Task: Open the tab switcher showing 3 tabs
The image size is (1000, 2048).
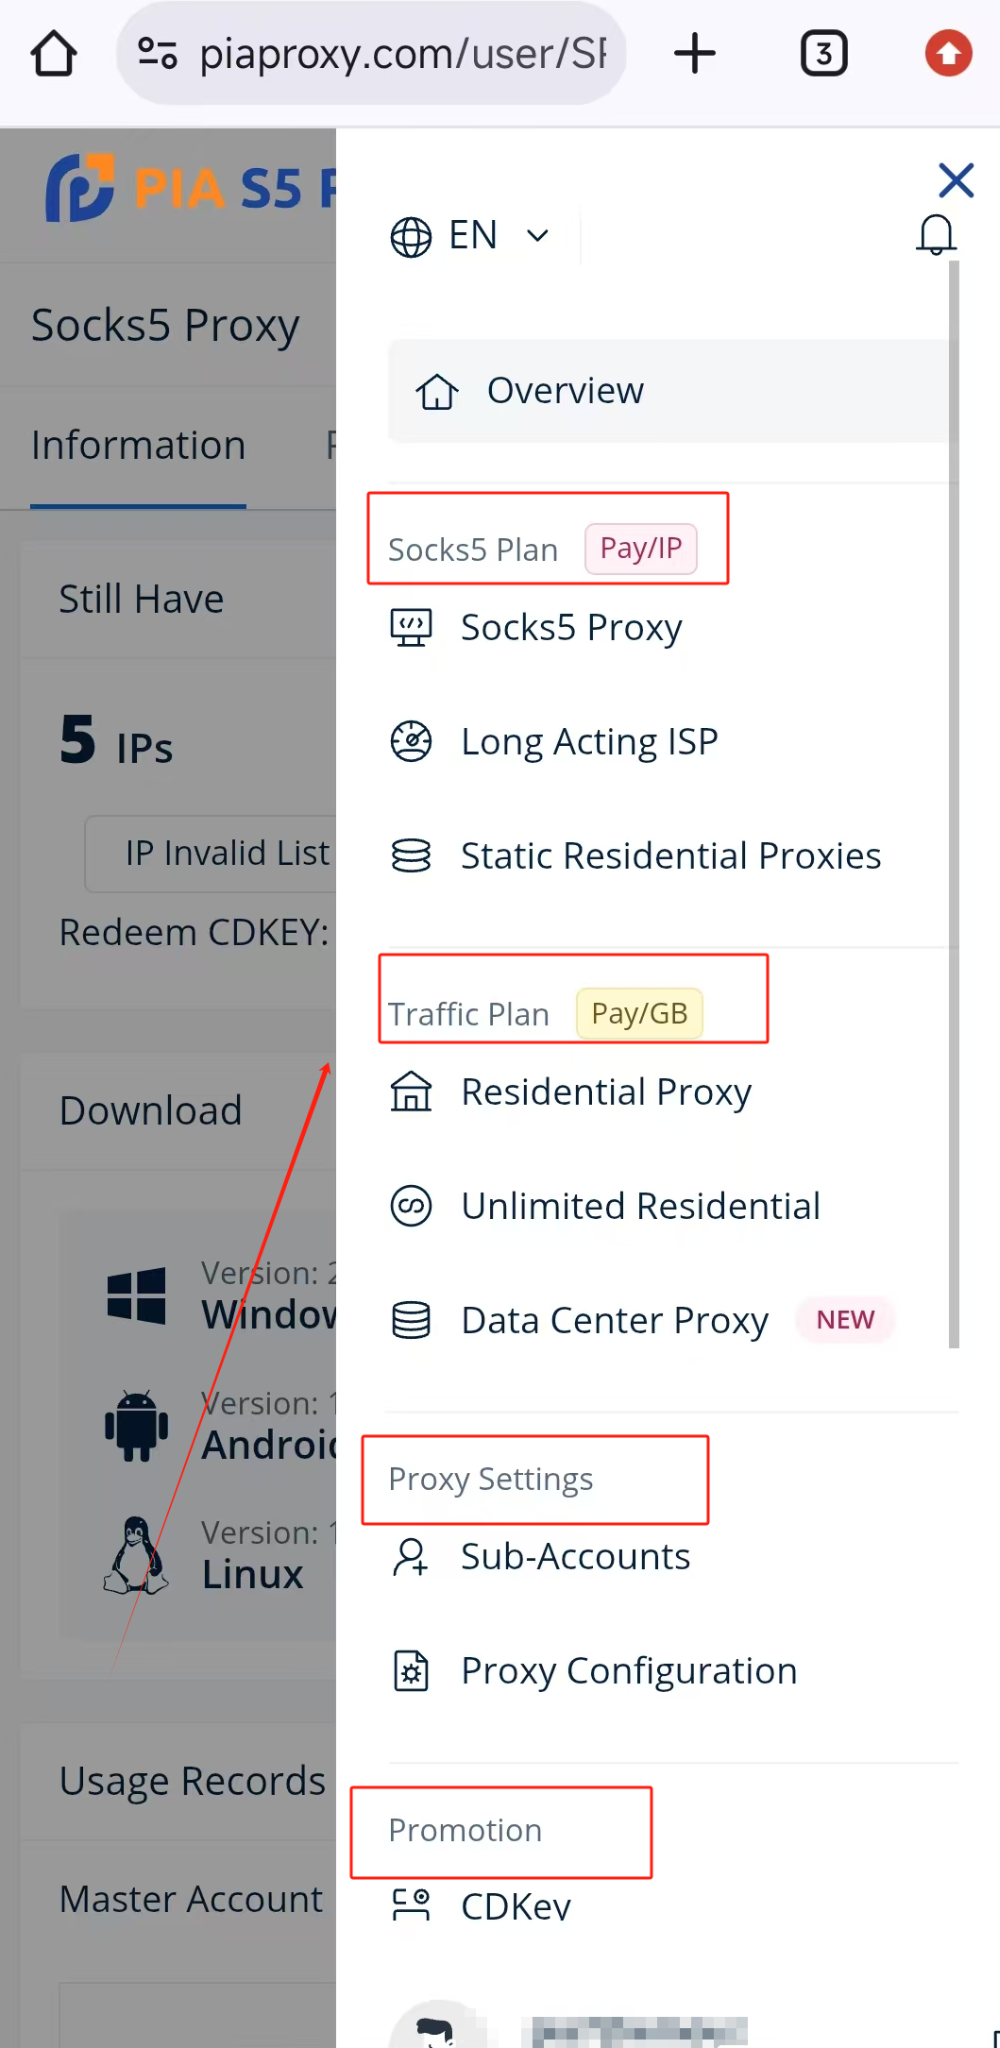Action: point(824,54)
